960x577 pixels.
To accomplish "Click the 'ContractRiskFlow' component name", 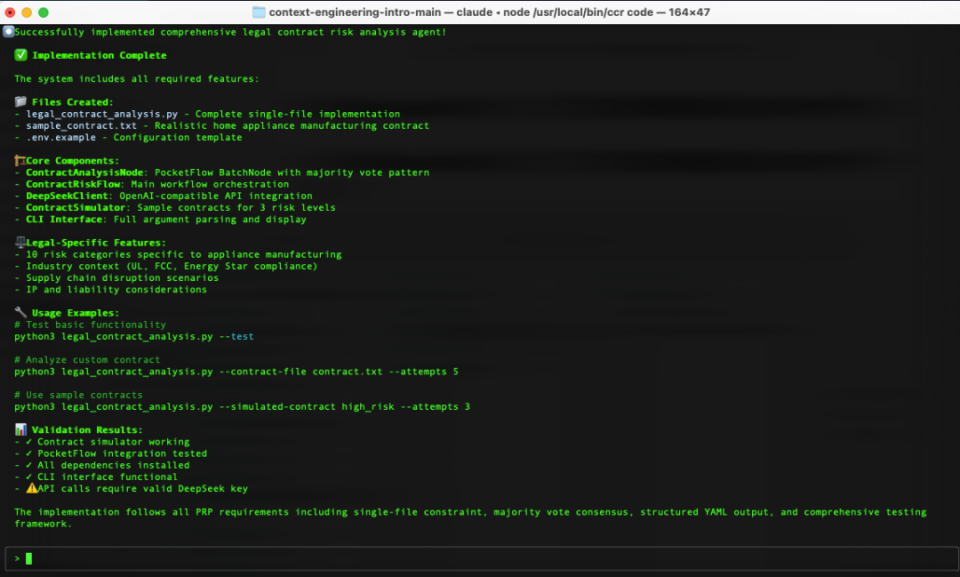I will tap(73, 184).
